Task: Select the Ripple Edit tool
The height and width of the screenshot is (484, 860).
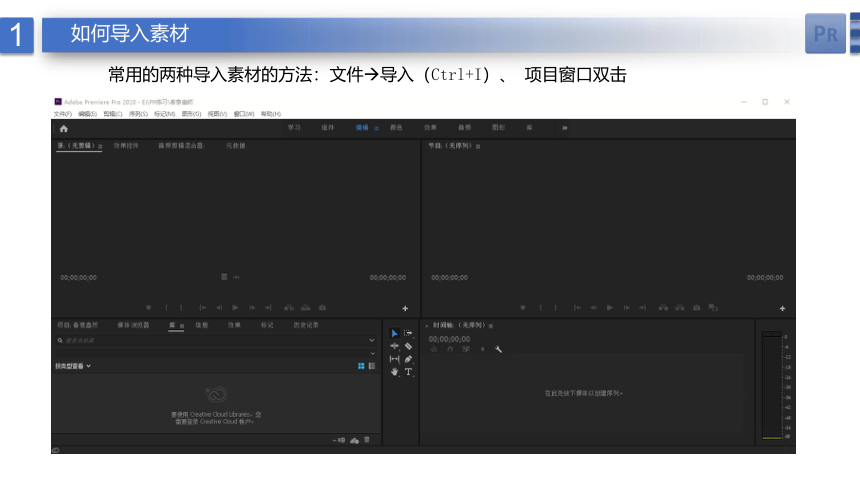Action: pos(394,346)
